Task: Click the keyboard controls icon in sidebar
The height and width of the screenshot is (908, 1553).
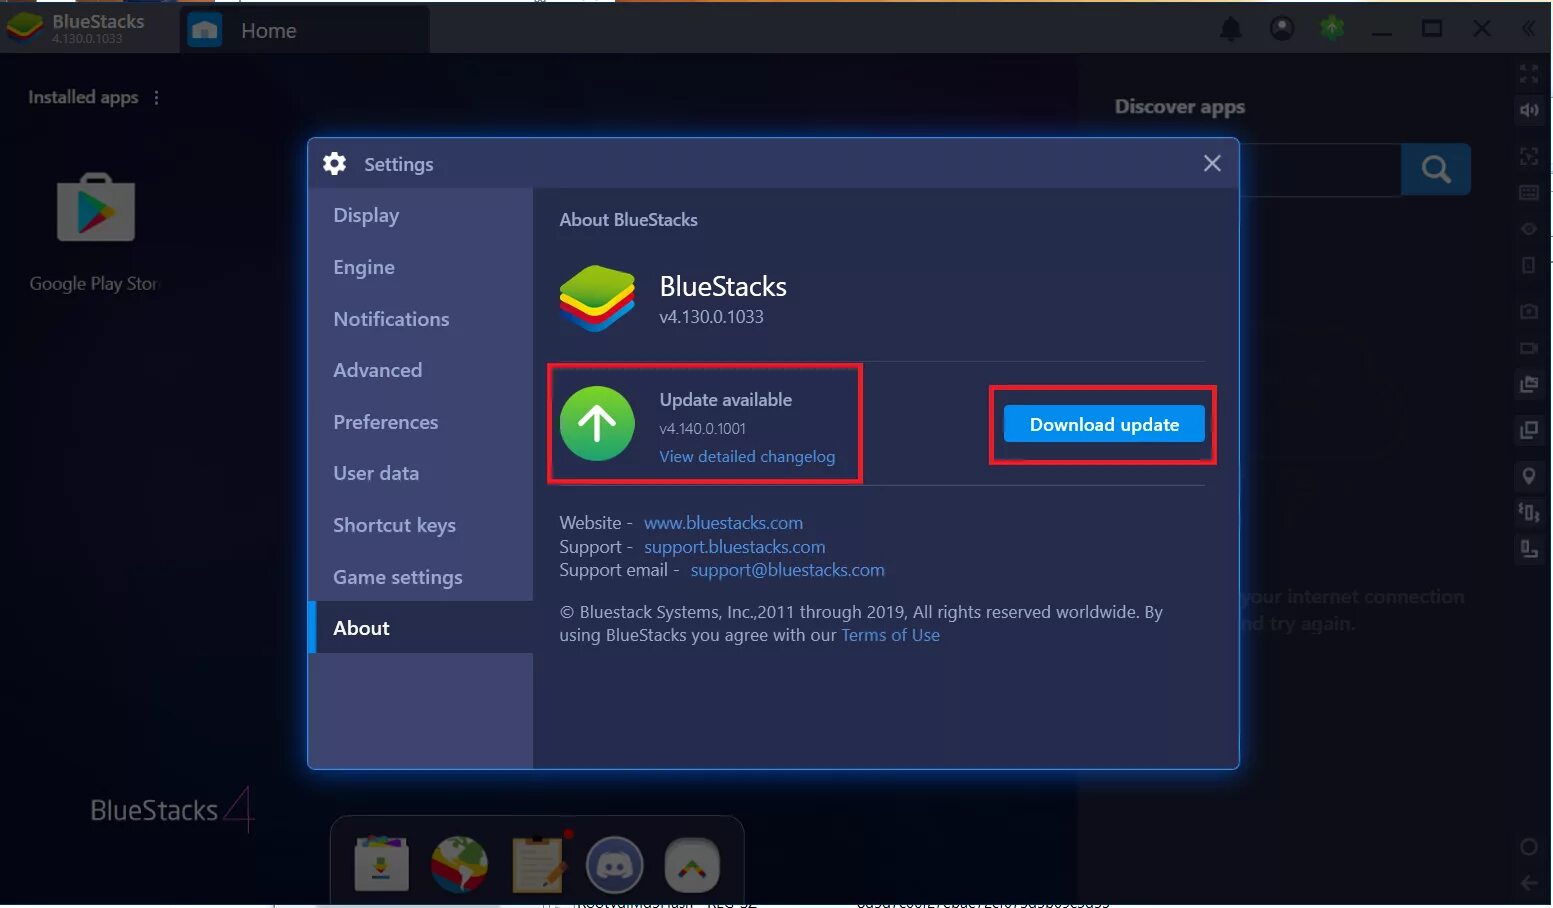Action: point(1529,192)
